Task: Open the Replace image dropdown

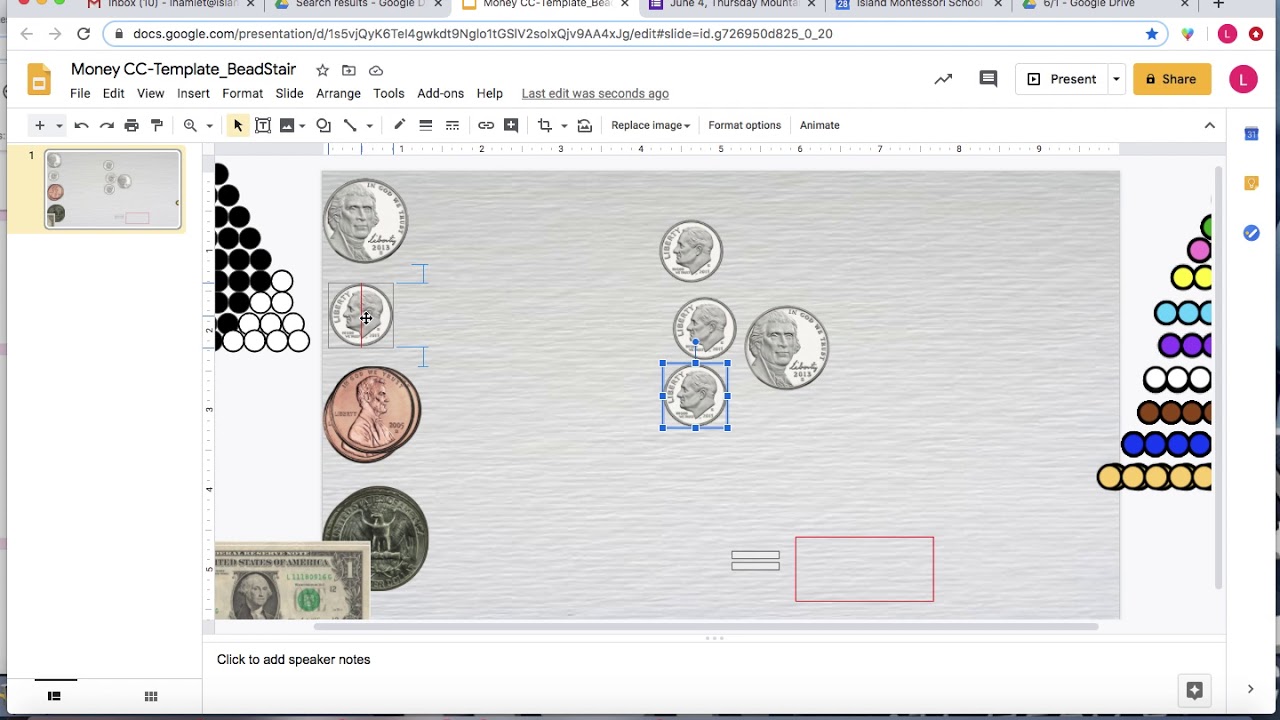Action: point(650,125)
